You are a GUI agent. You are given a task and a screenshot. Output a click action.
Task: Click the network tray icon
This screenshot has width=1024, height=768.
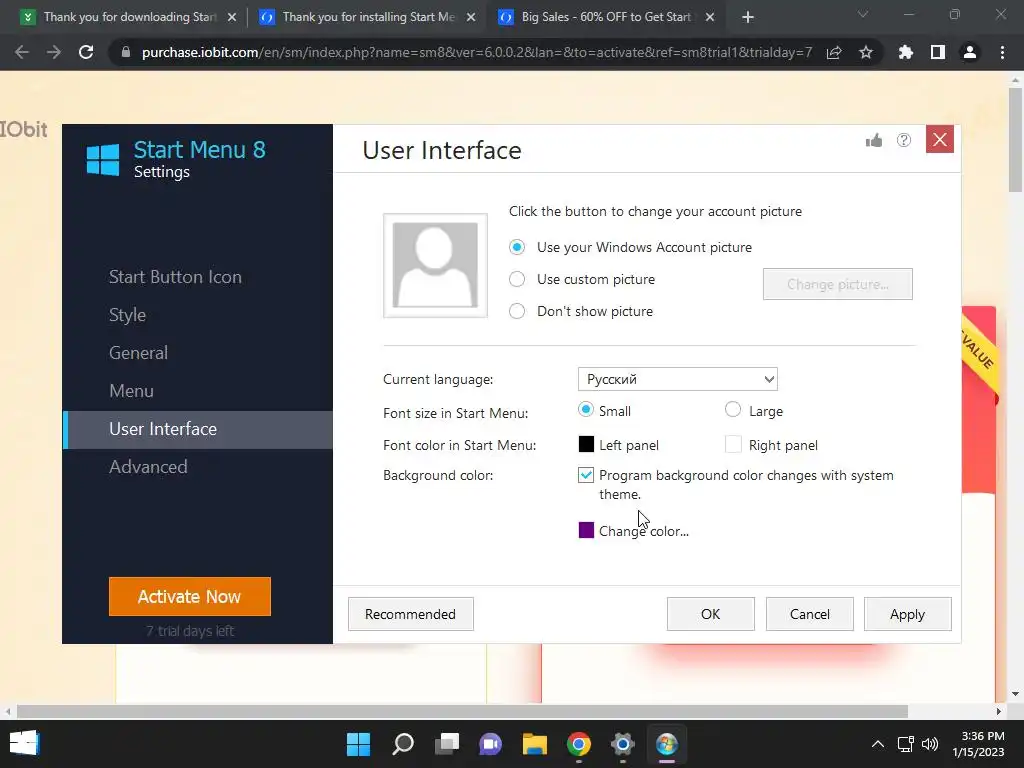pos(906,744)
